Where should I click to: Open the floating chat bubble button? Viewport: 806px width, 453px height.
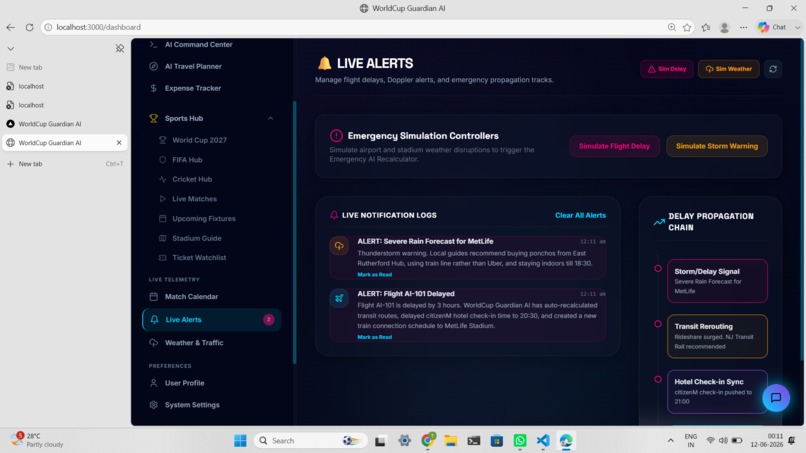click(776, 397)
